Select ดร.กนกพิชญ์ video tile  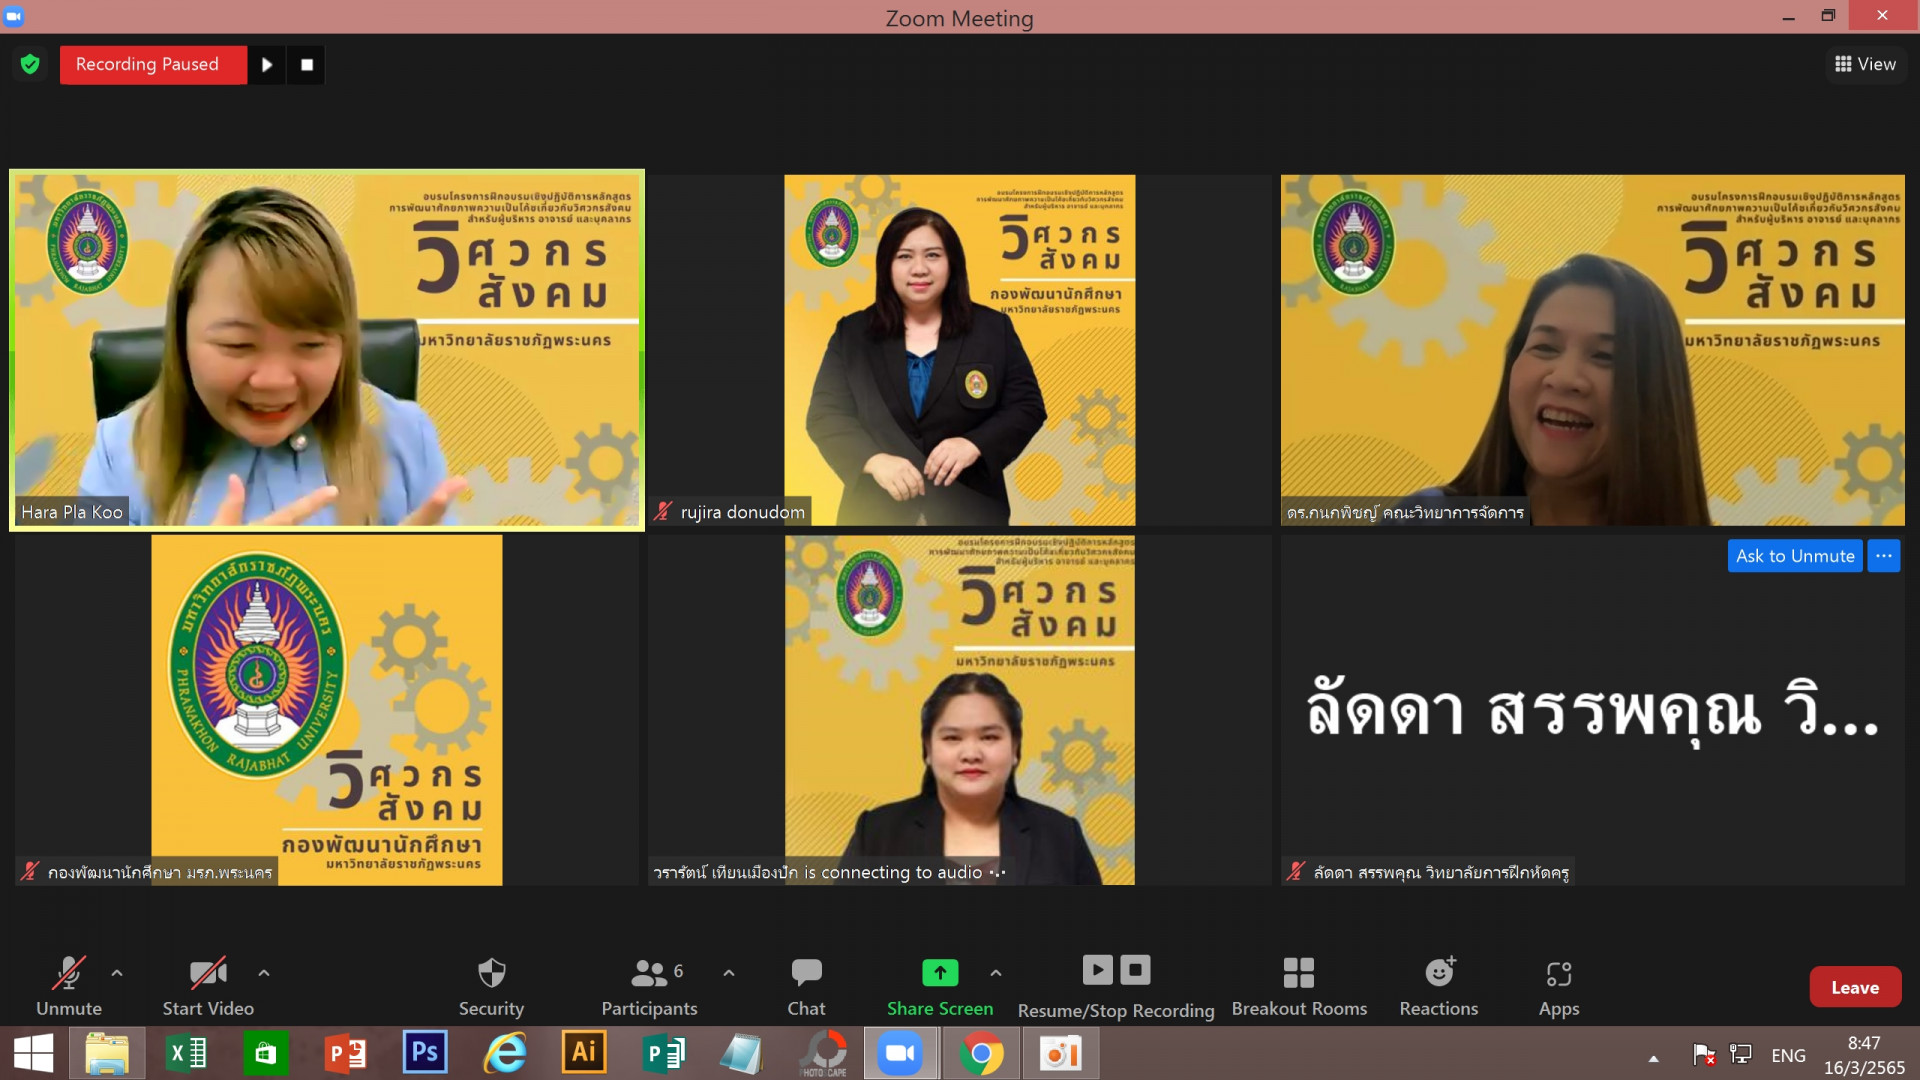[x=1593, y=350]
